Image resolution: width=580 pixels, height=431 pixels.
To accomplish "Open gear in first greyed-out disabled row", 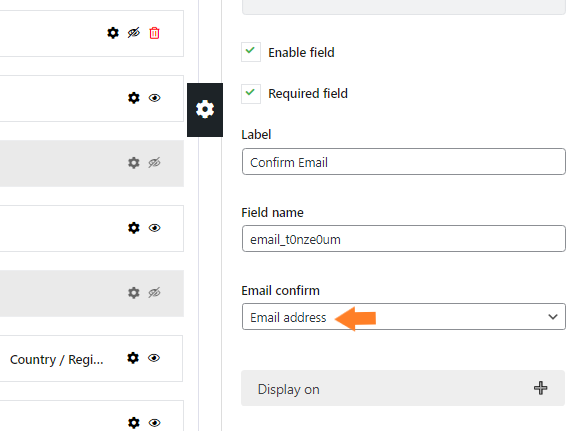I will point(134,163).
